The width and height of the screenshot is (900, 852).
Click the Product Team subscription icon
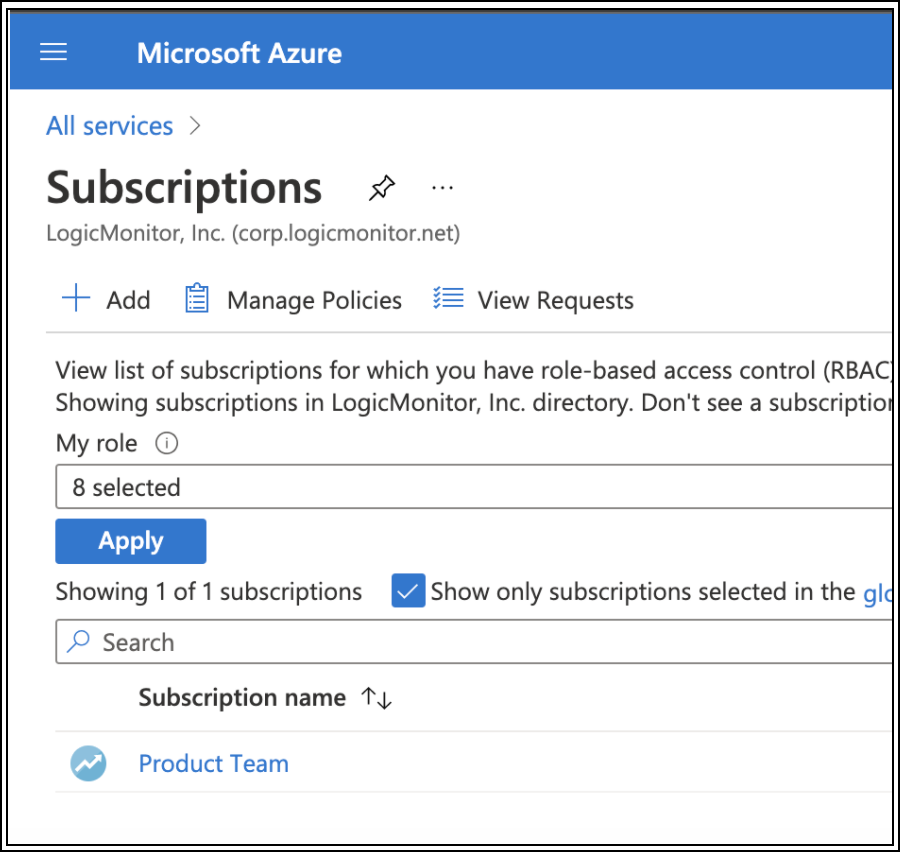(88, 764)
